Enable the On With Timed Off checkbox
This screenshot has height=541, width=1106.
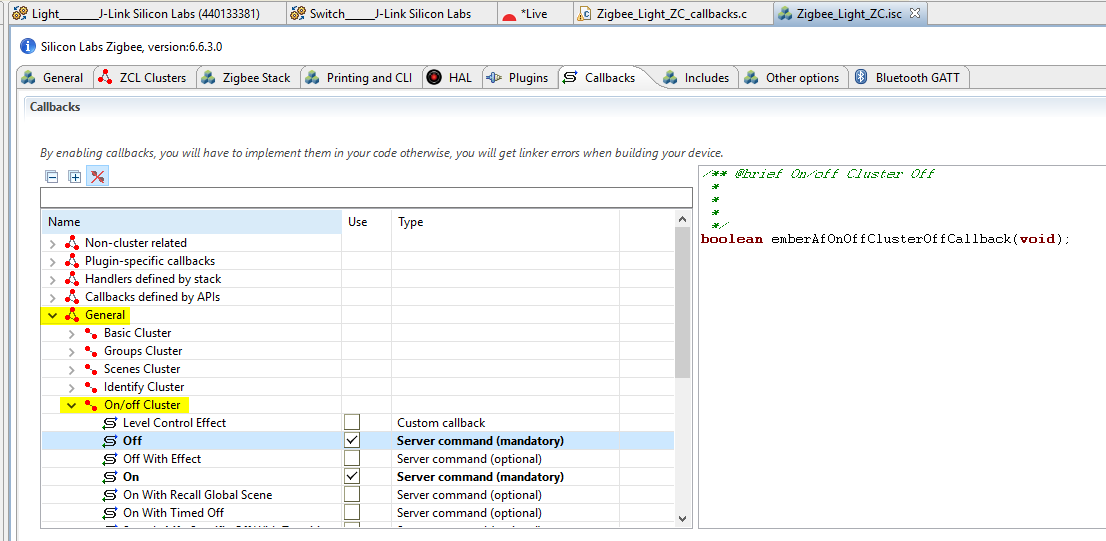point(351,513)
